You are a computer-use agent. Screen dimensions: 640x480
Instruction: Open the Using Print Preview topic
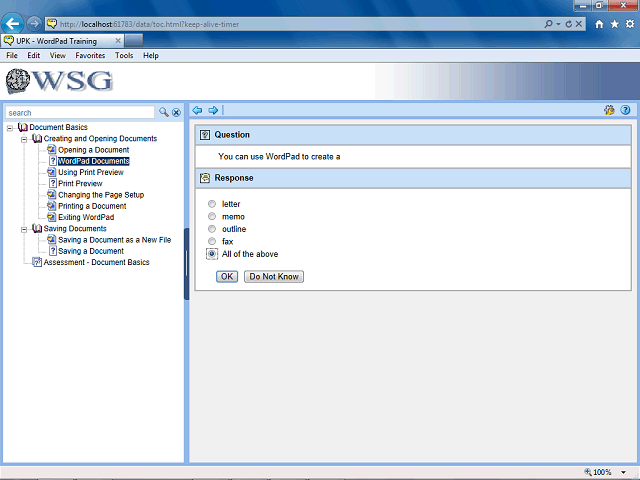[x=91, y=172]
